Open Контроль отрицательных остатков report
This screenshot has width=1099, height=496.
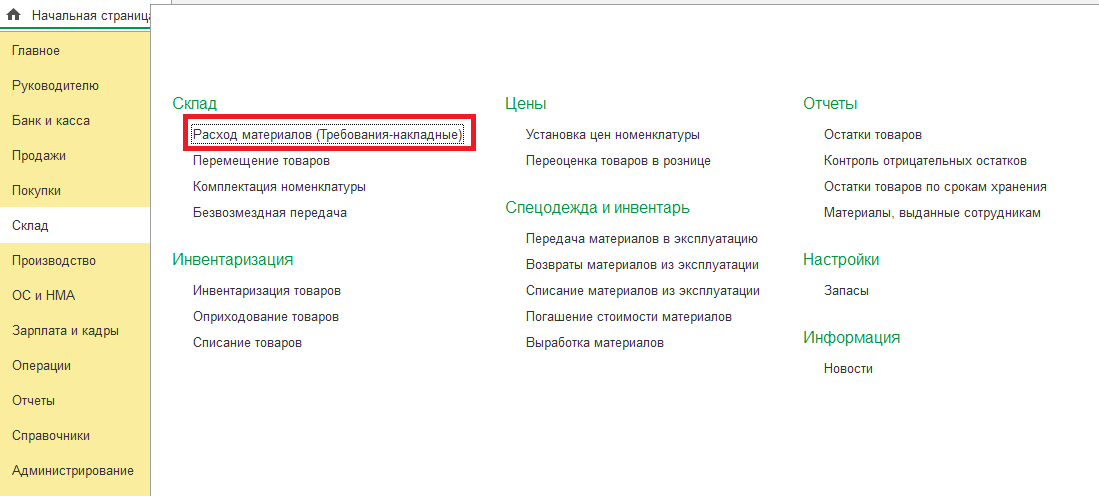[x=925, y=161]
